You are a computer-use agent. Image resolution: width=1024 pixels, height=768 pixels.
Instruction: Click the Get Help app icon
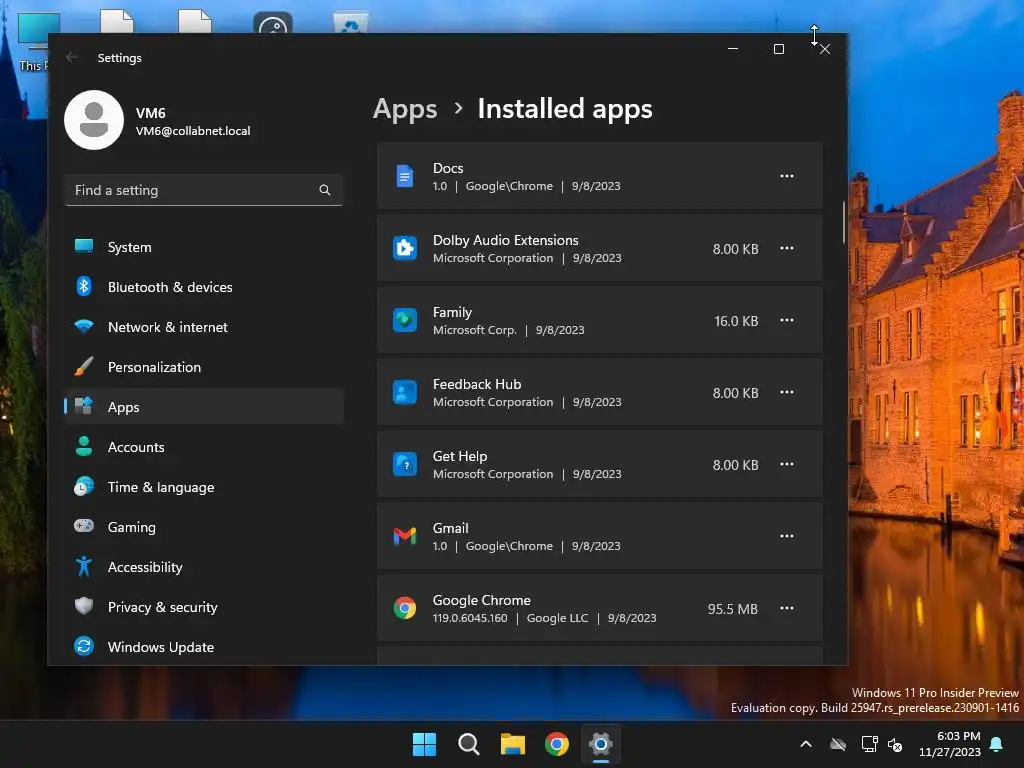tap(405, 464)
